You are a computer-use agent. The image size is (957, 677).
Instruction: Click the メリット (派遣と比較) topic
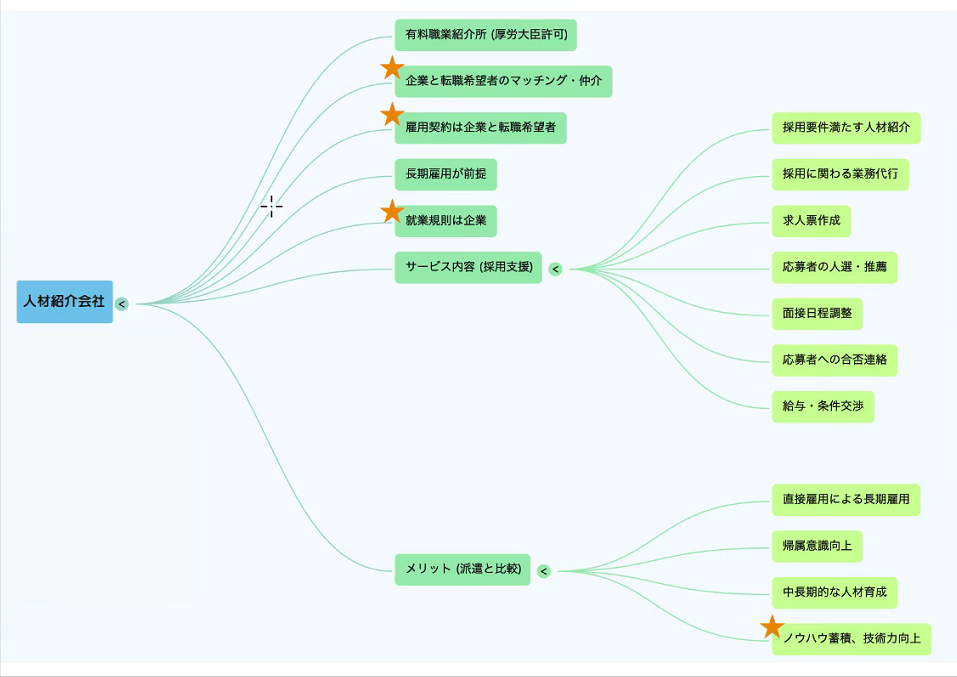[x=462, y=570]
